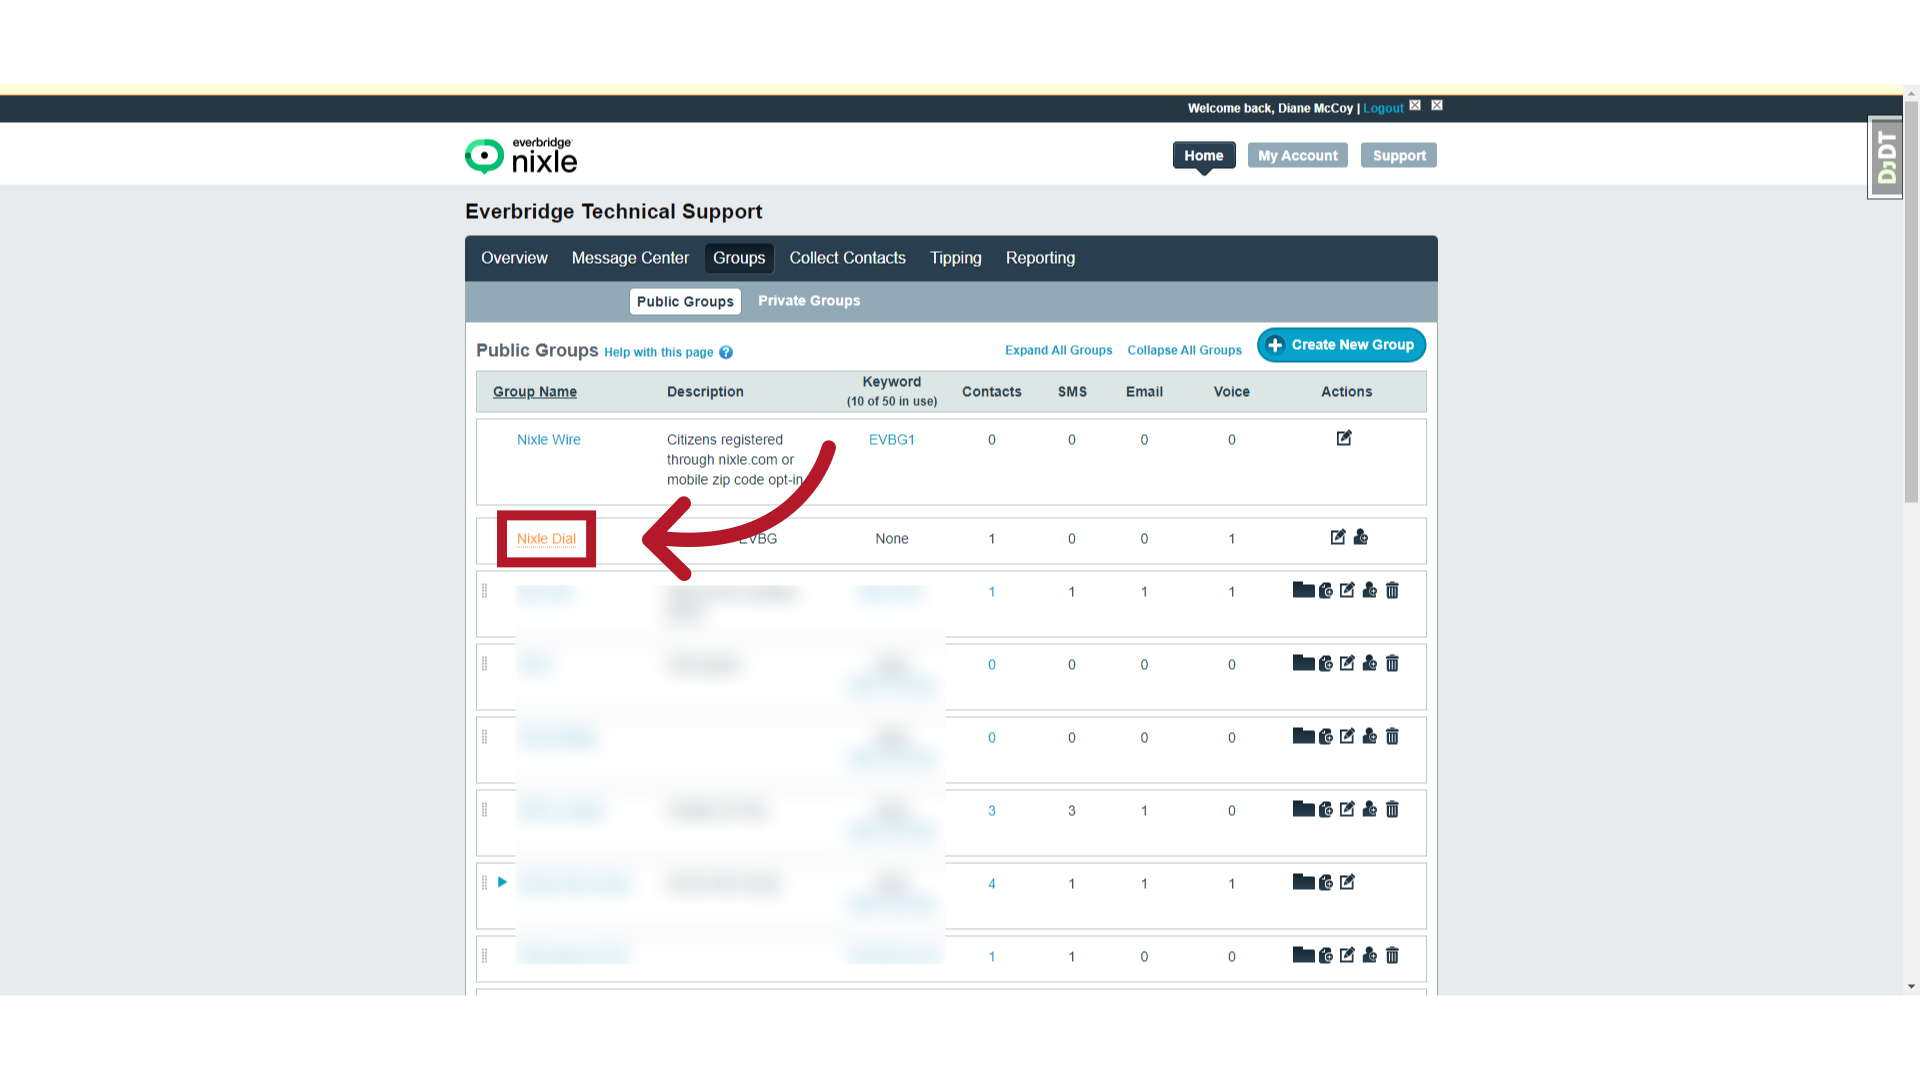
Task: Click scrollbar down arrow
Action: coord(1911,986)
